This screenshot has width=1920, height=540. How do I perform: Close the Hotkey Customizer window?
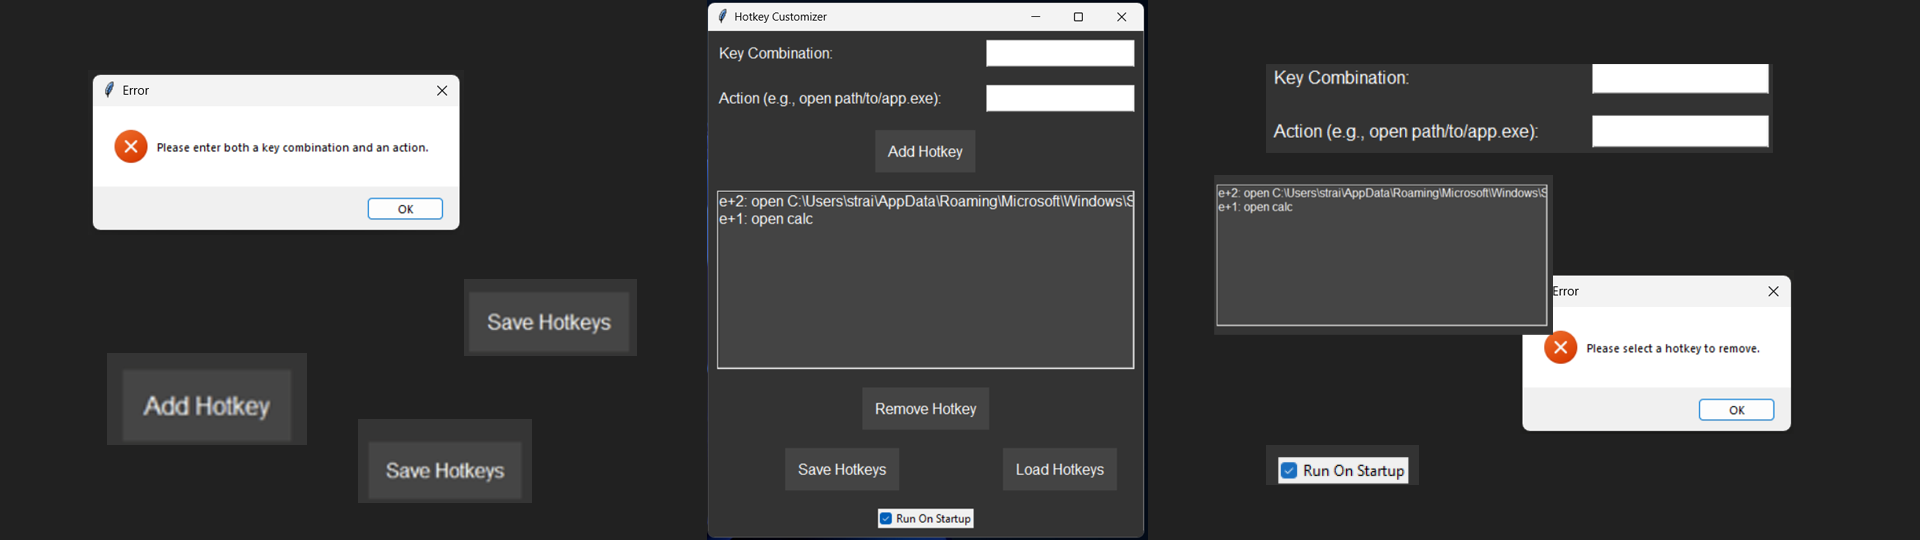[x=1121, y=16]
